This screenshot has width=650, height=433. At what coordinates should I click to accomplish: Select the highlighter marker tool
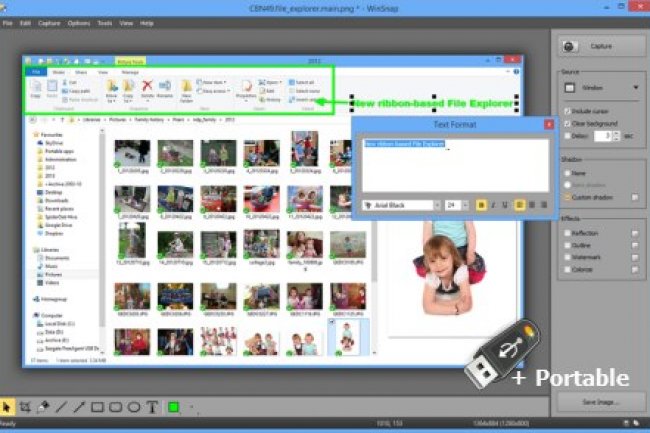point(43,407)
